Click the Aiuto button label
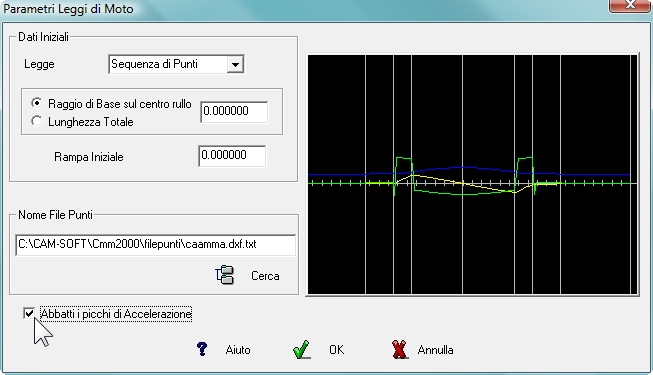The height and width of the screenshot is (375, 653). pyautogui.click(x=238, y=350)
